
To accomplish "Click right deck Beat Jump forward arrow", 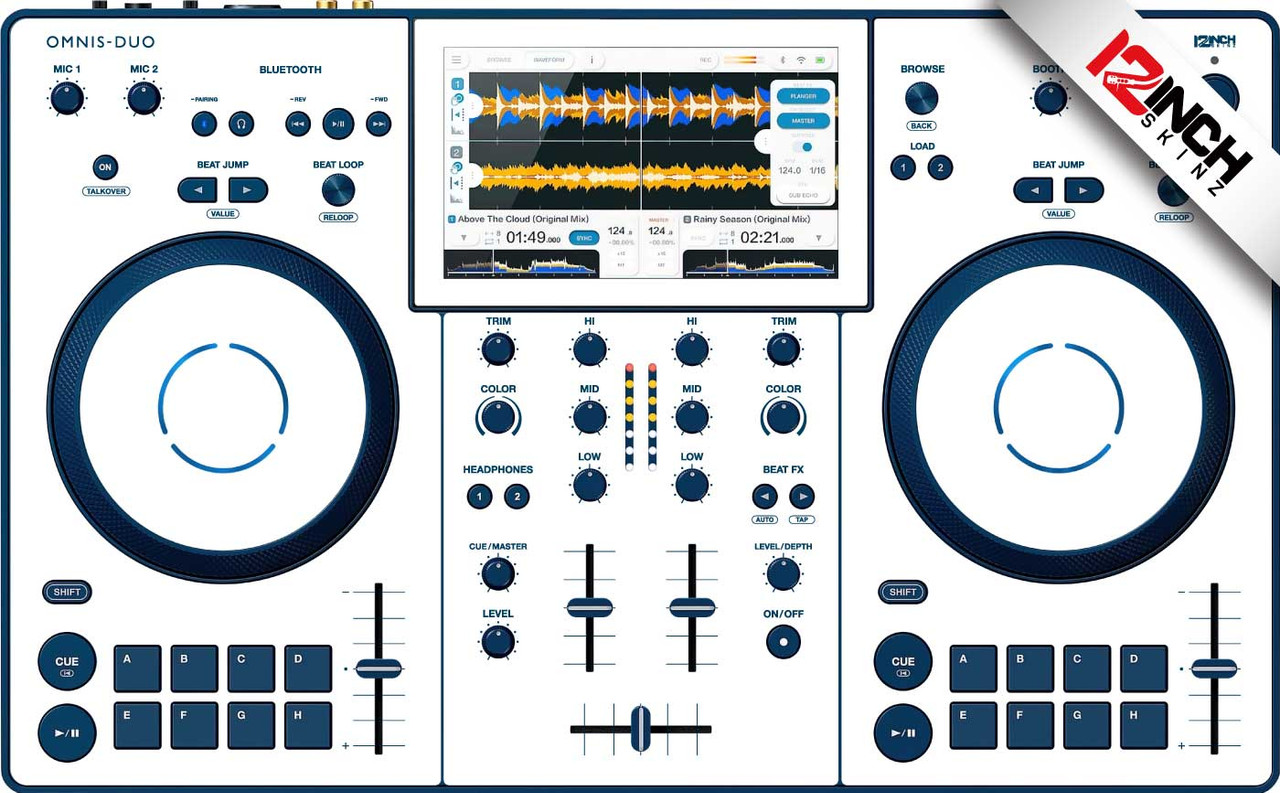I will 1084,190.
